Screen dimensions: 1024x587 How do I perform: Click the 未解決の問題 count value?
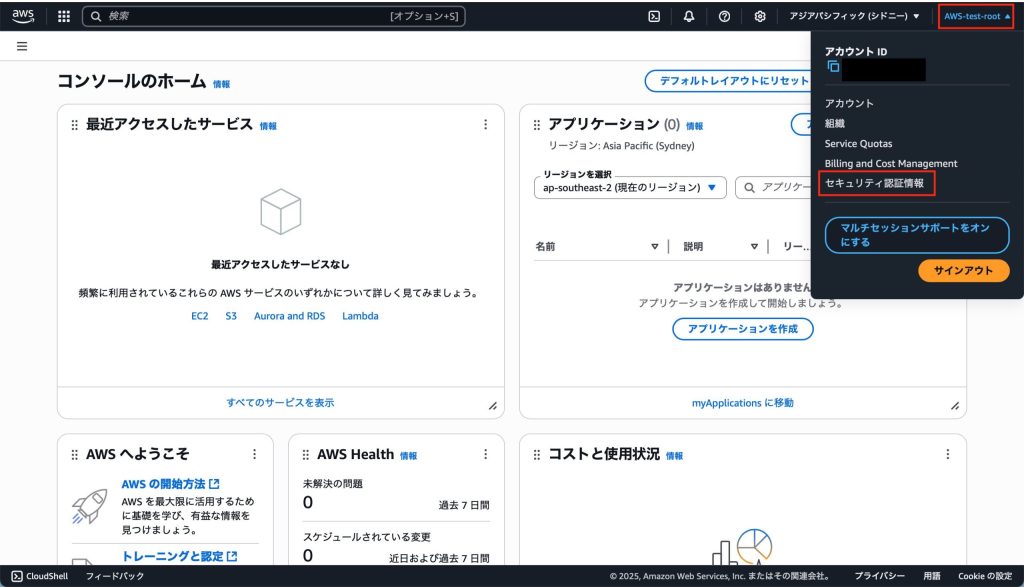coord(308,502)
